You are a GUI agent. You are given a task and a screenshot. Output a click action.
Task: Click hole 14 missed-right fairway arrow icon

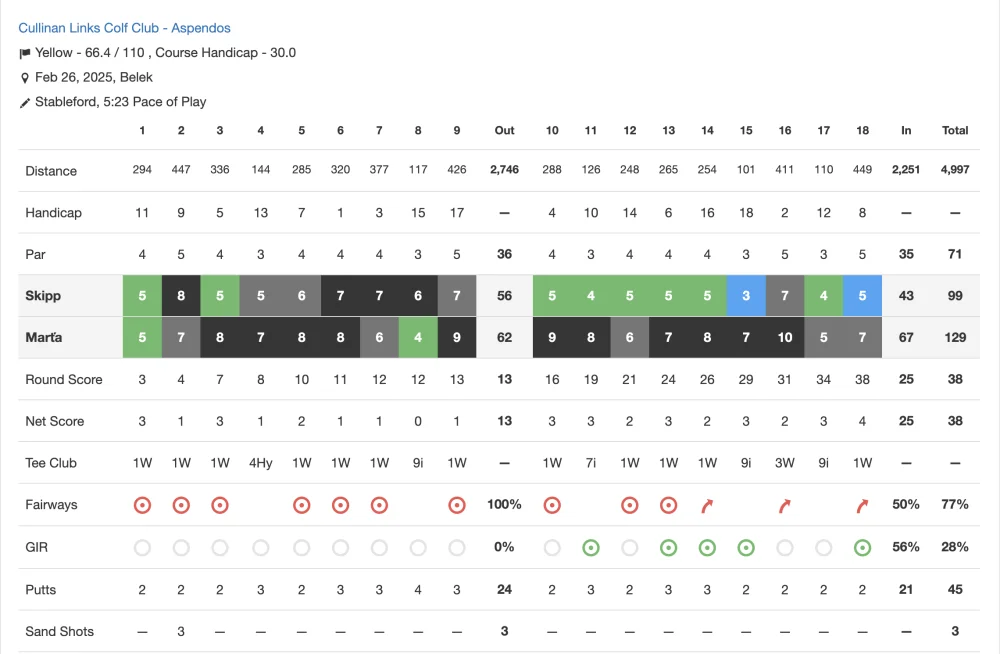click(707, 505)
